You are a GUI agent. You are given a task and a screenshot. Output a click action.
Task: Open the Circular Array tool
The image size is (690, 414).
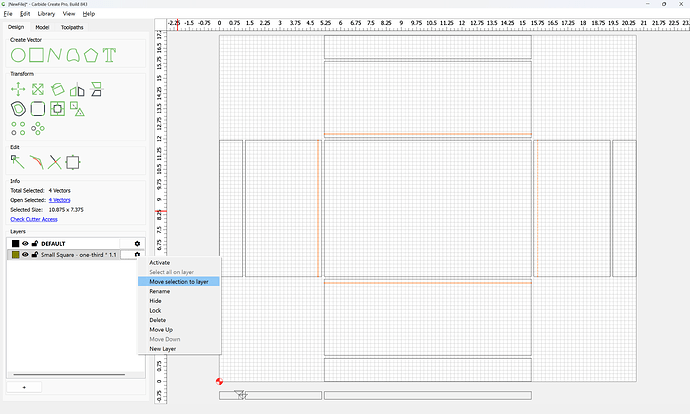tap(38, 128)
